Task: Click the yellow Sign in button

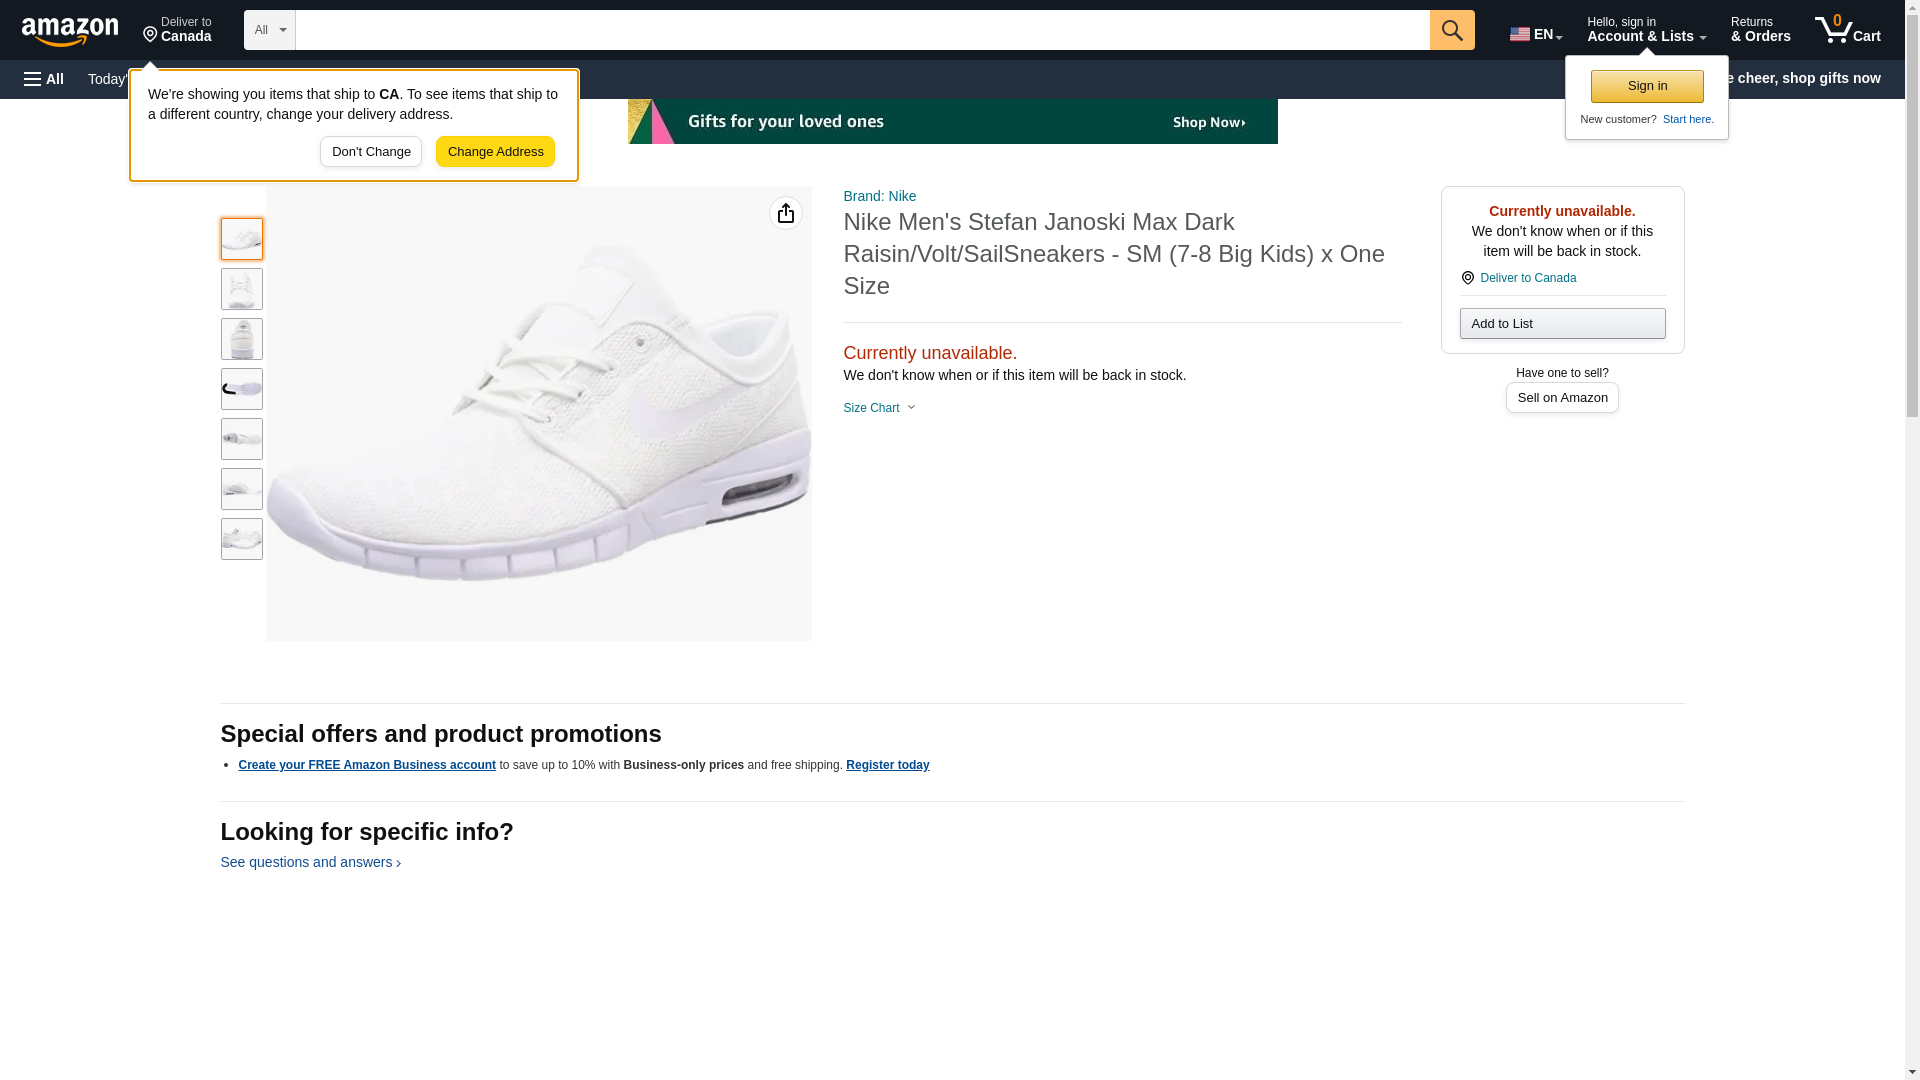Action: [1647, 86]
